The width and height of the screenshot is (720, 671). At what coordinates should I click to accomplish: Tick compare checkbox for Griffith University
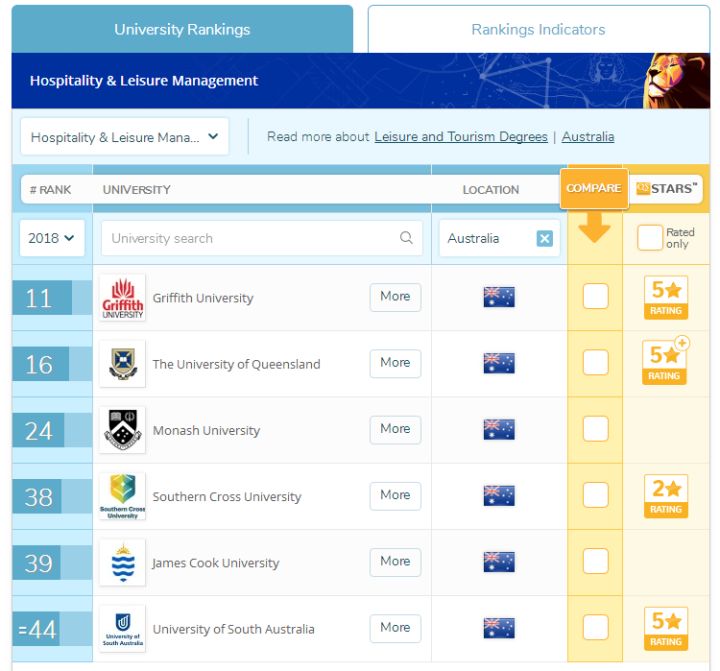pos(595,297)
